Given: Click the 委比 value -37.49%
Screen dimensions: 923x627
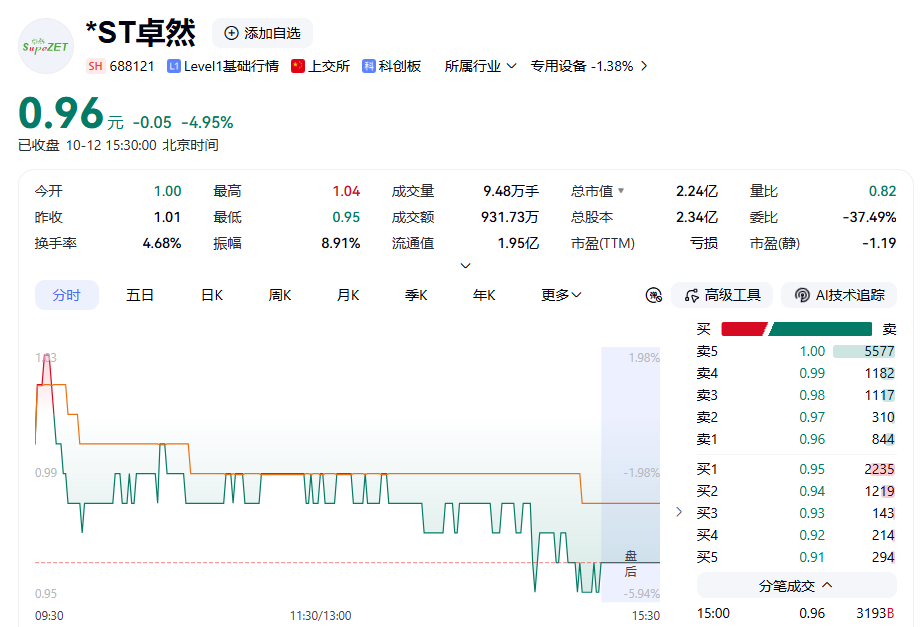Looking at the screenshot, I should click(869, 217).
